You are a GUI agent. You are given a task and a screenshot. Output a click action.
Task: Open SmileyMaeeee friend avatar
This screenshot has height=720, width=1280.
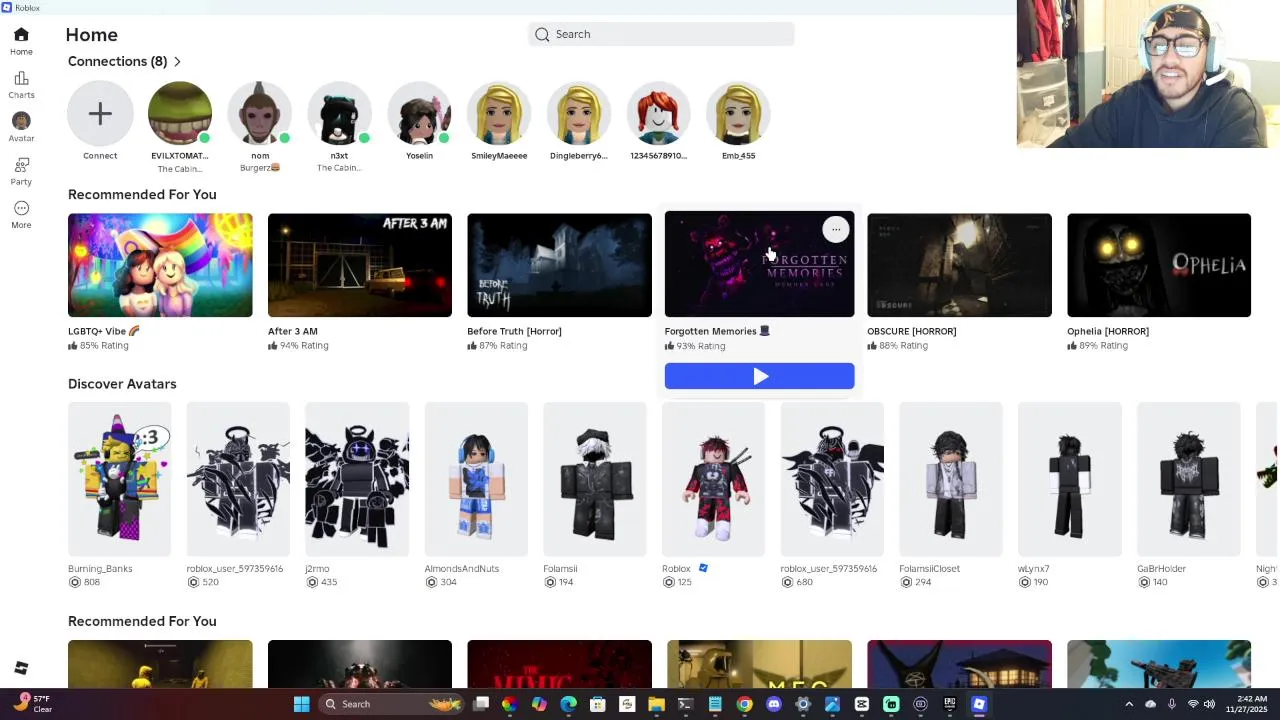[x=499, y=114]
